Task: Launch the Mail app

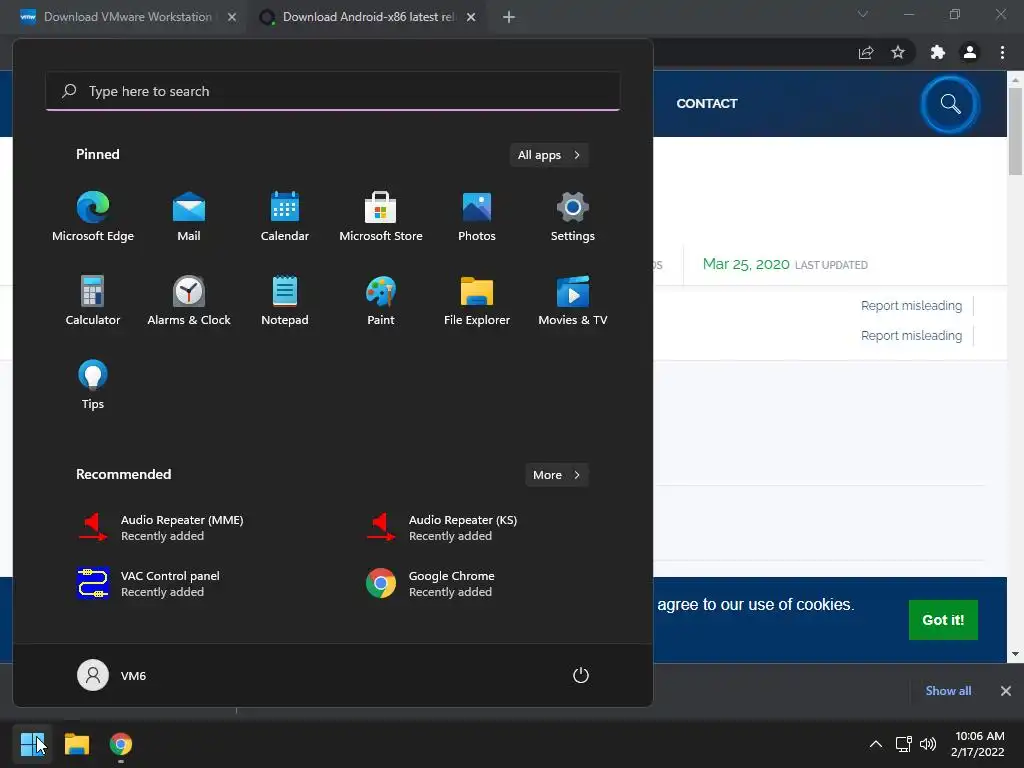Action: (x=189, y=217)
